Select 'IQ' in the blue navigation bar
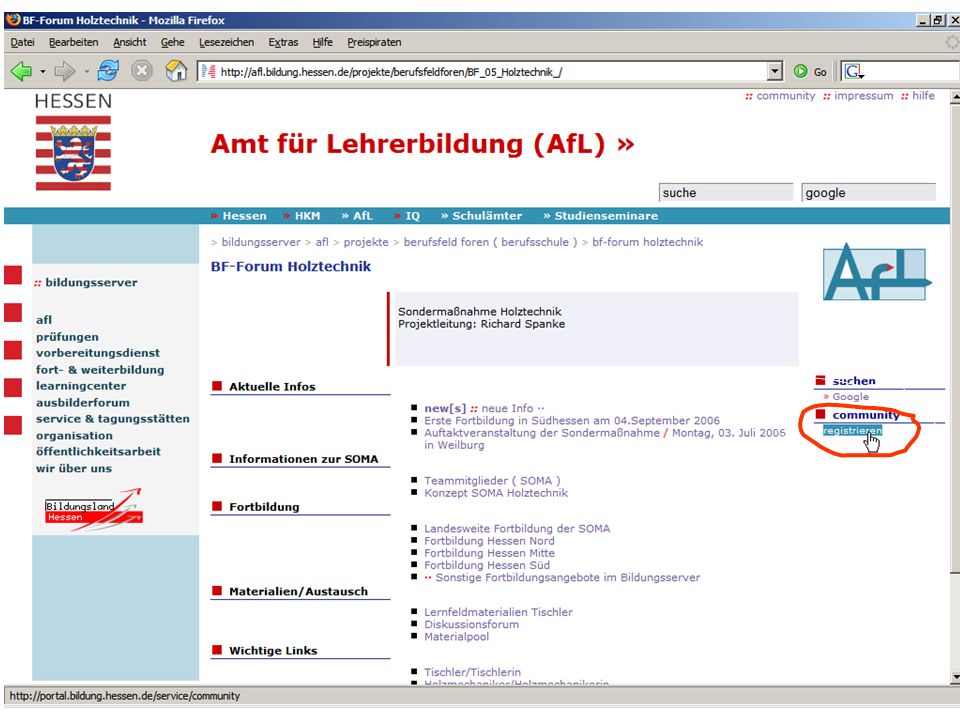The height and width of the screenshot is (720, 960). pyautogui.click(x=413, y=216)
